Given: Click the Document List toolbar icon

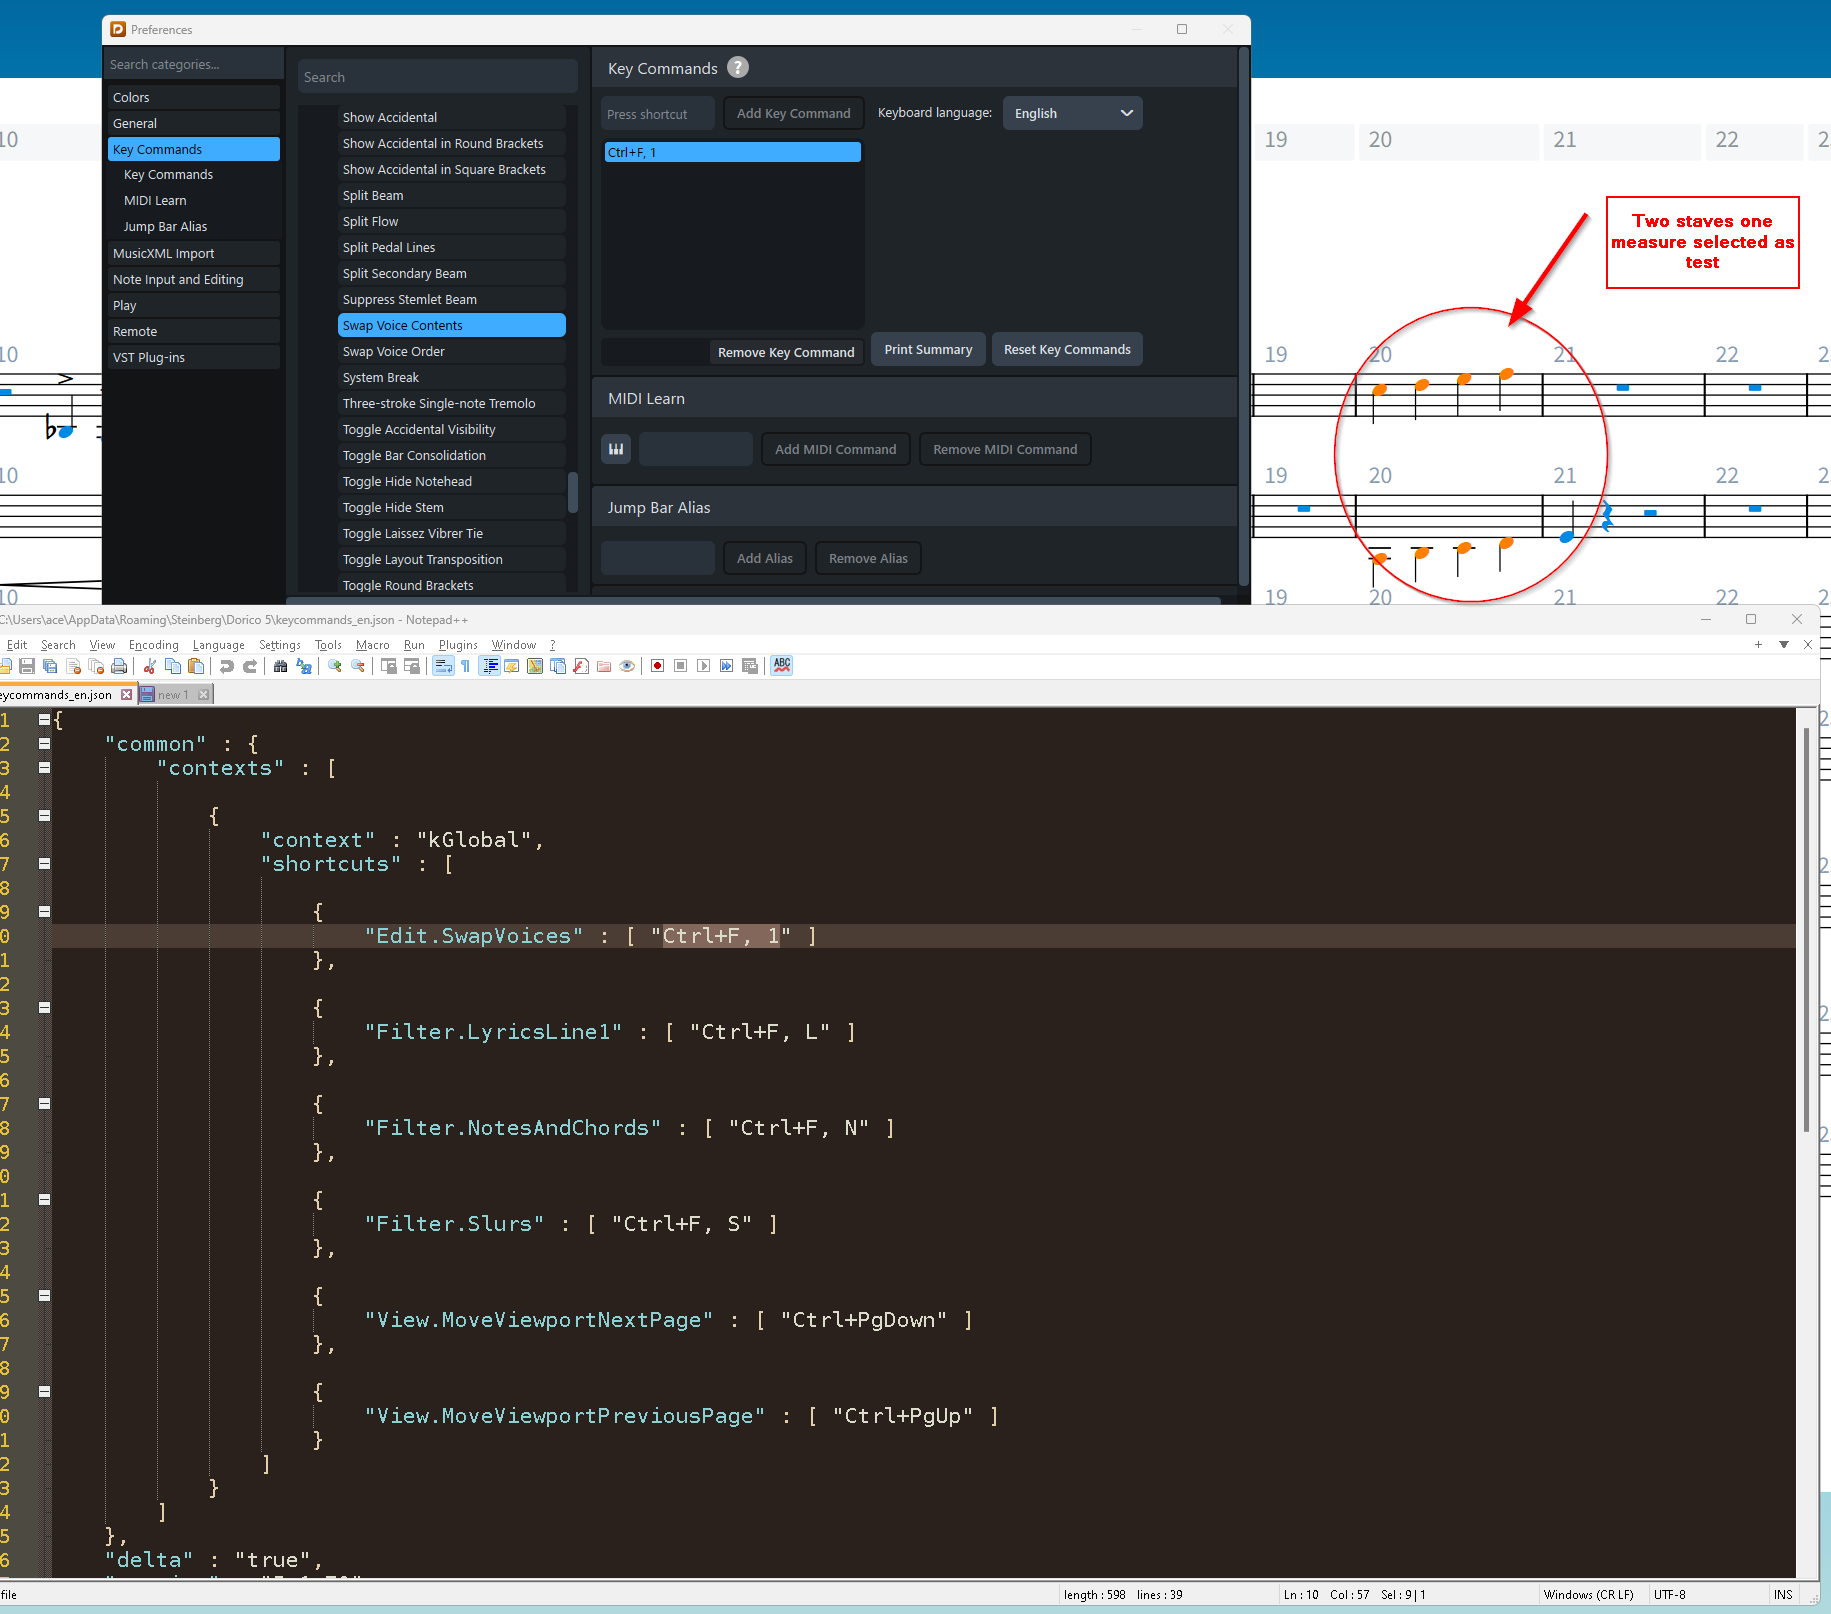Looking at the screenshot, I should point(558,666).
